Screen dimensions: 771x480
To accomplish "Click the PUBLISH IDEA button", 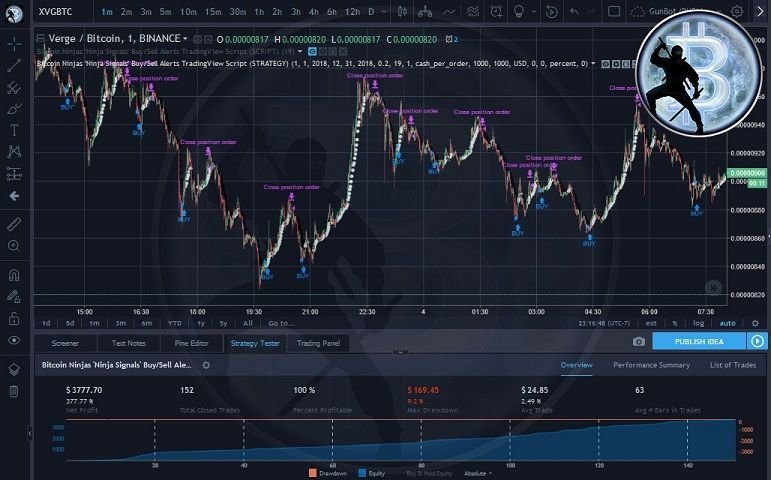I will 699,341.
